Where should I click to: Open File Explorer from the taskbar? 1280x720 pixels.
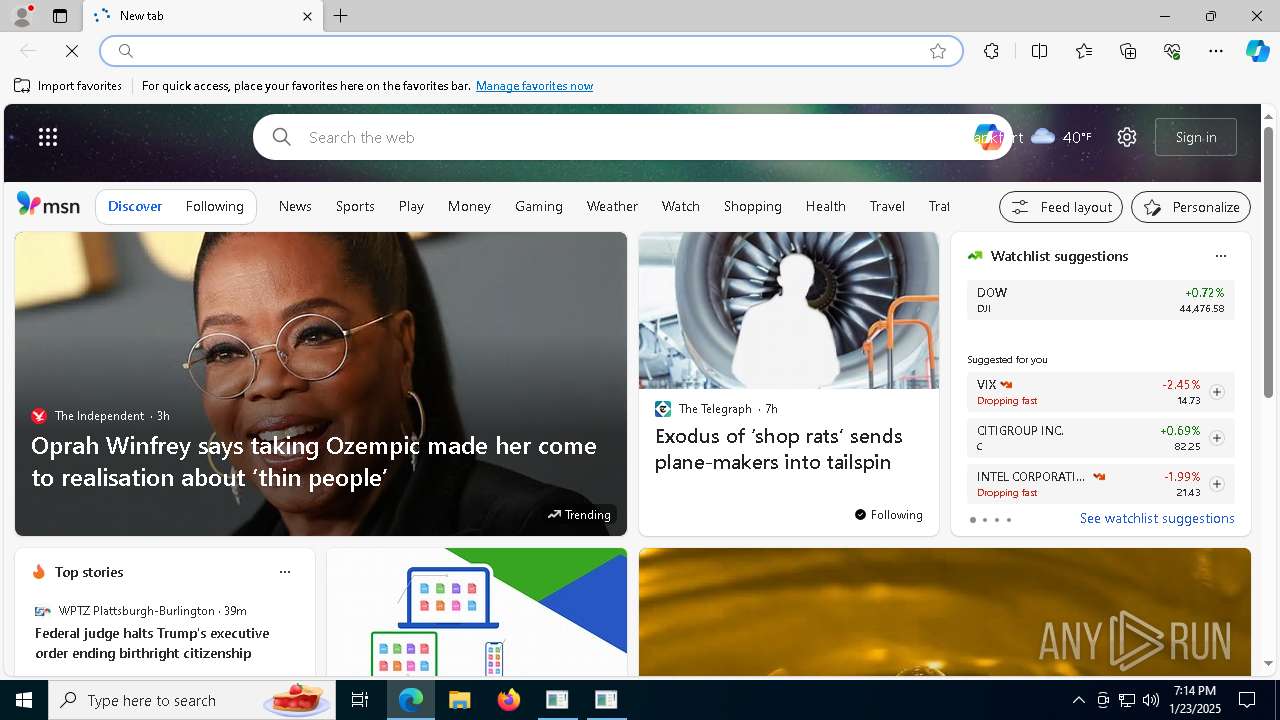pyautogui.click(x=459, y=700)
